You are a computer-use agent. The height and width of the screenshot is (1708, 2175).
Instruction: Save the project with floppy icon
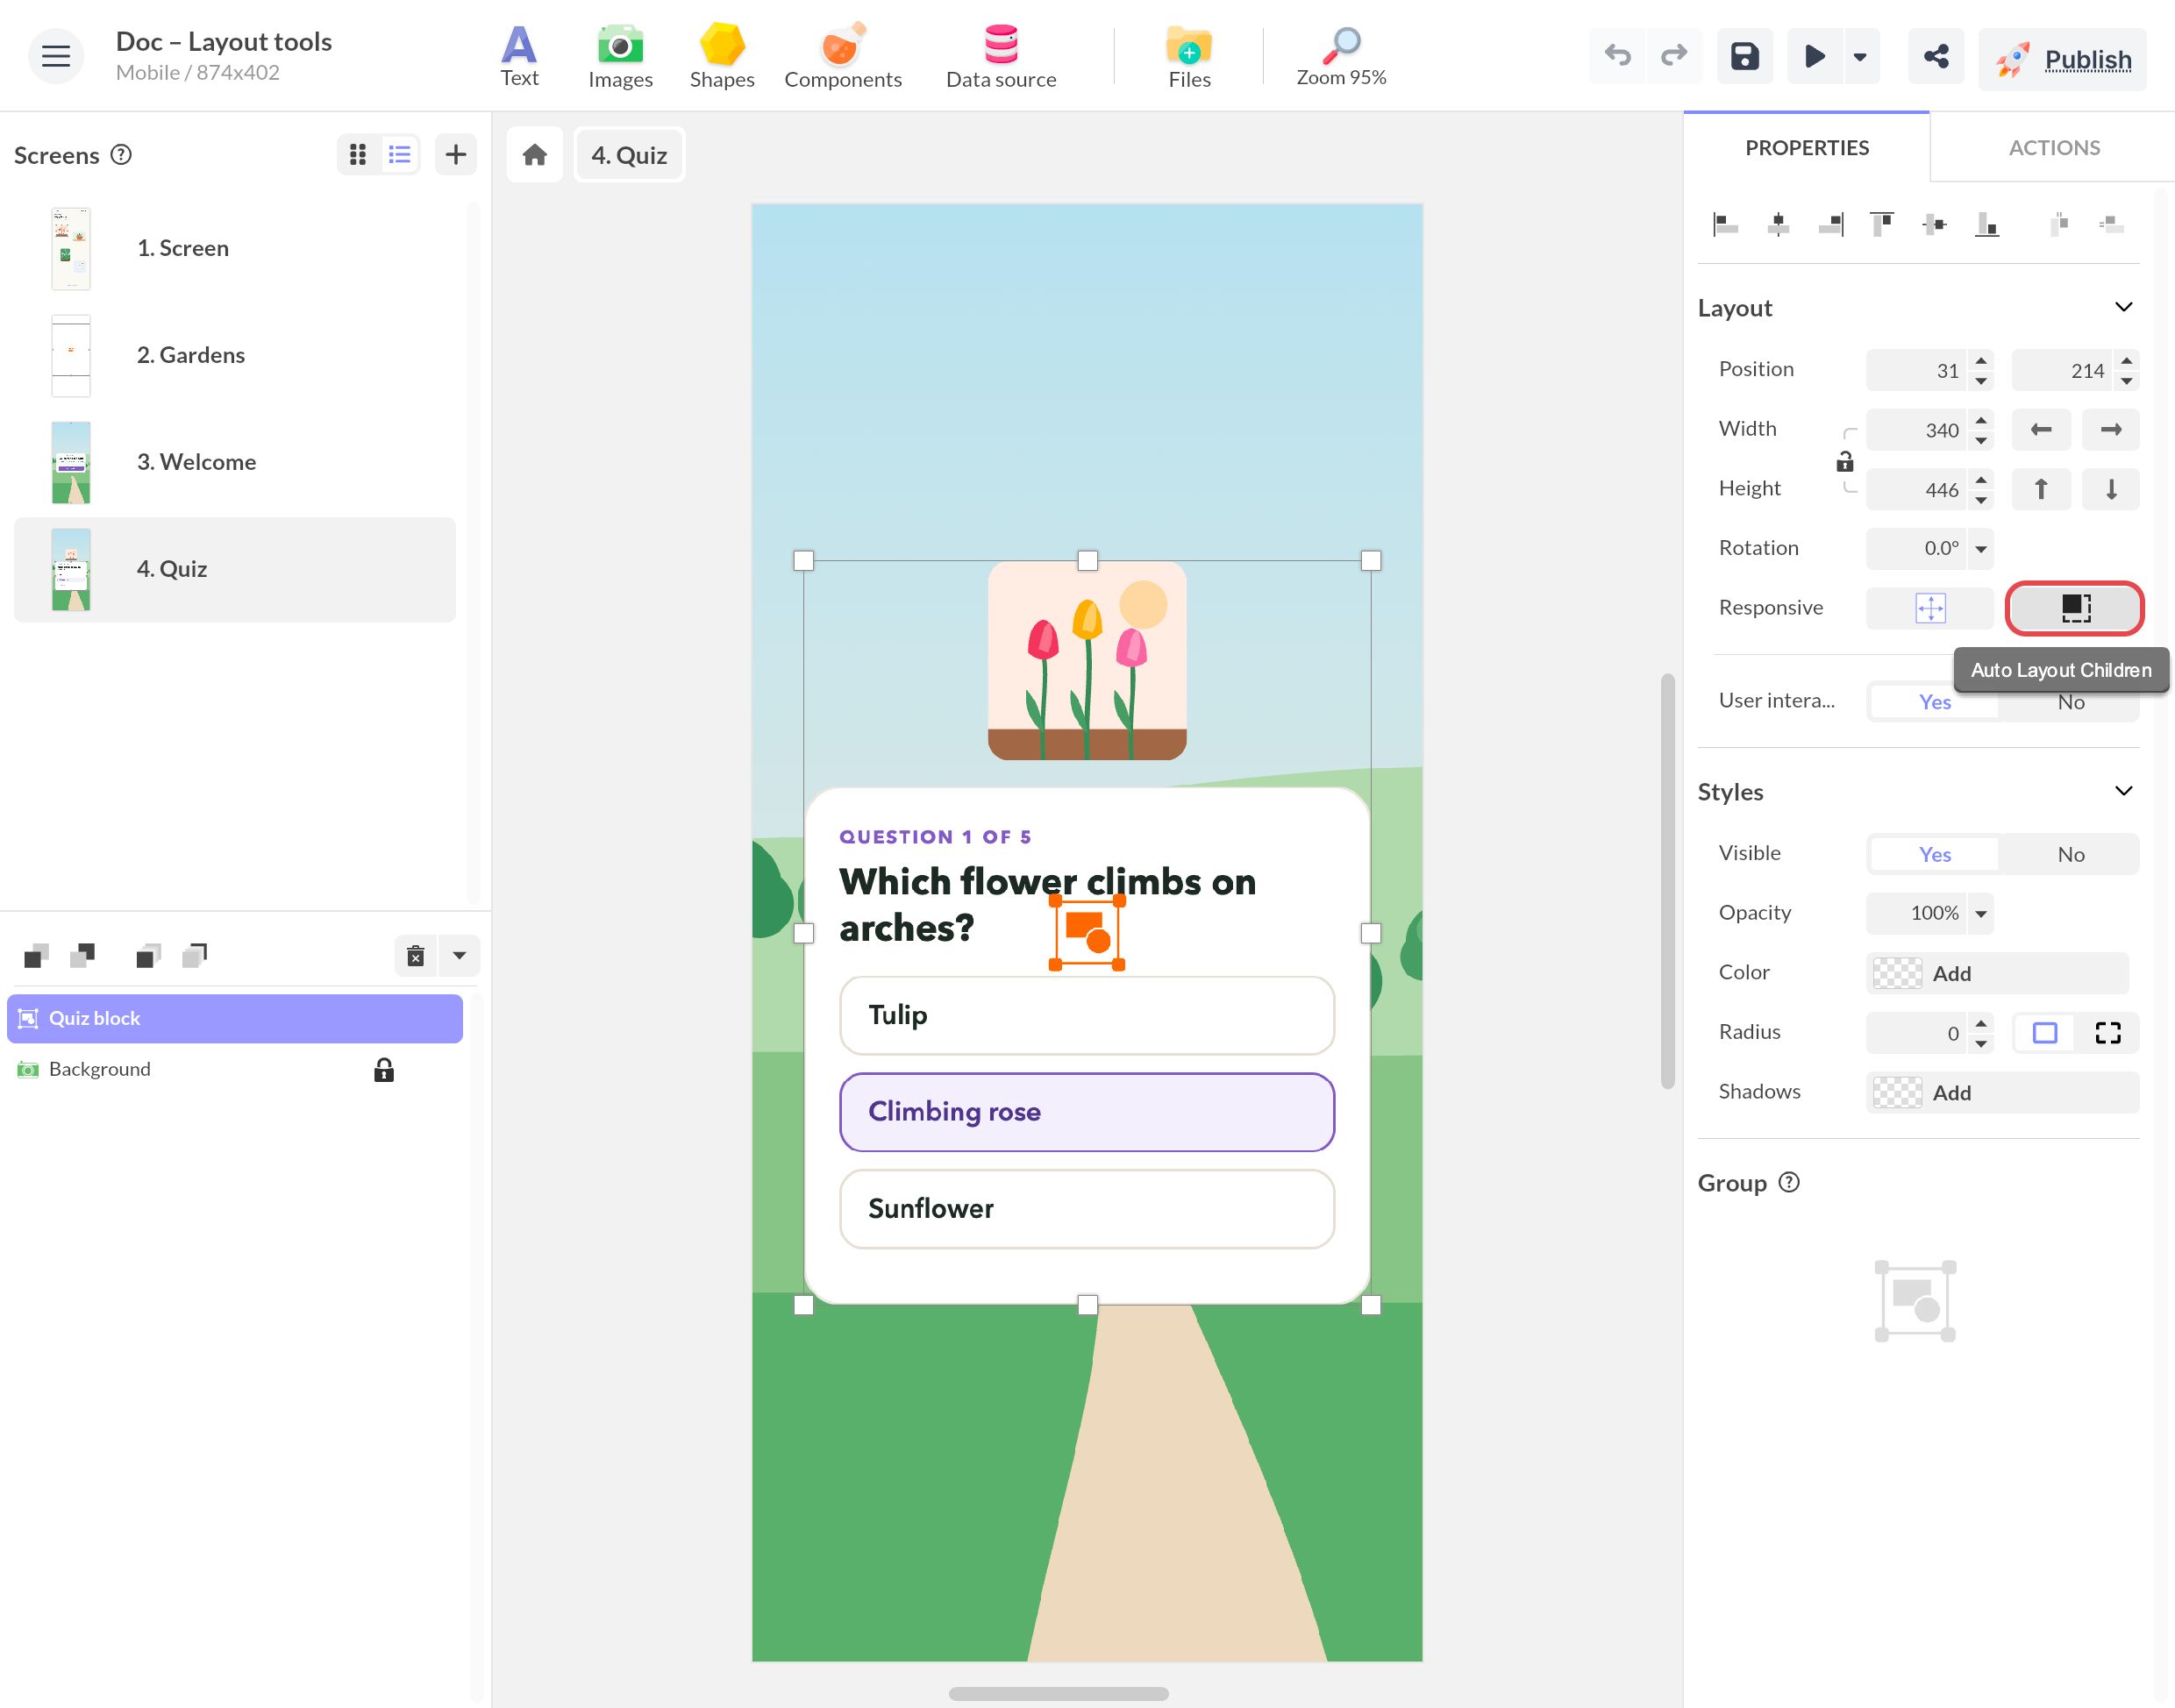point(1745,56)
